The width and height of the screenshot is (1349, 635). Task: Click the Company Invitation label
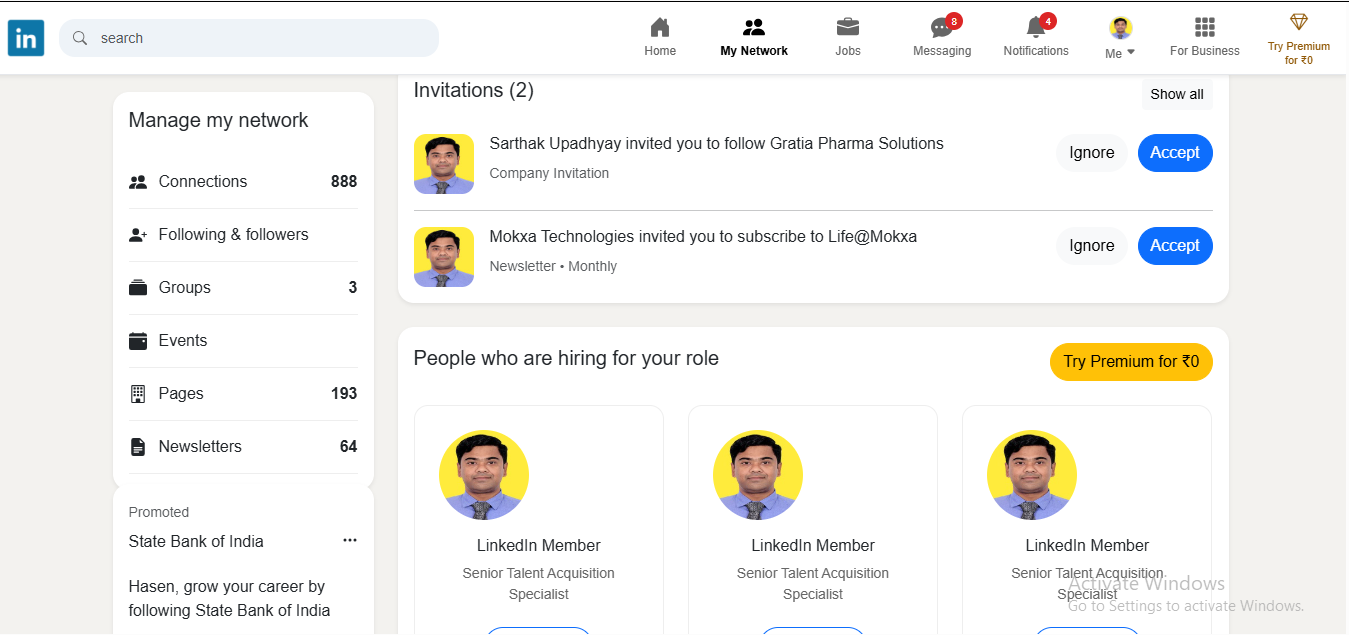[x=549, y=174]
